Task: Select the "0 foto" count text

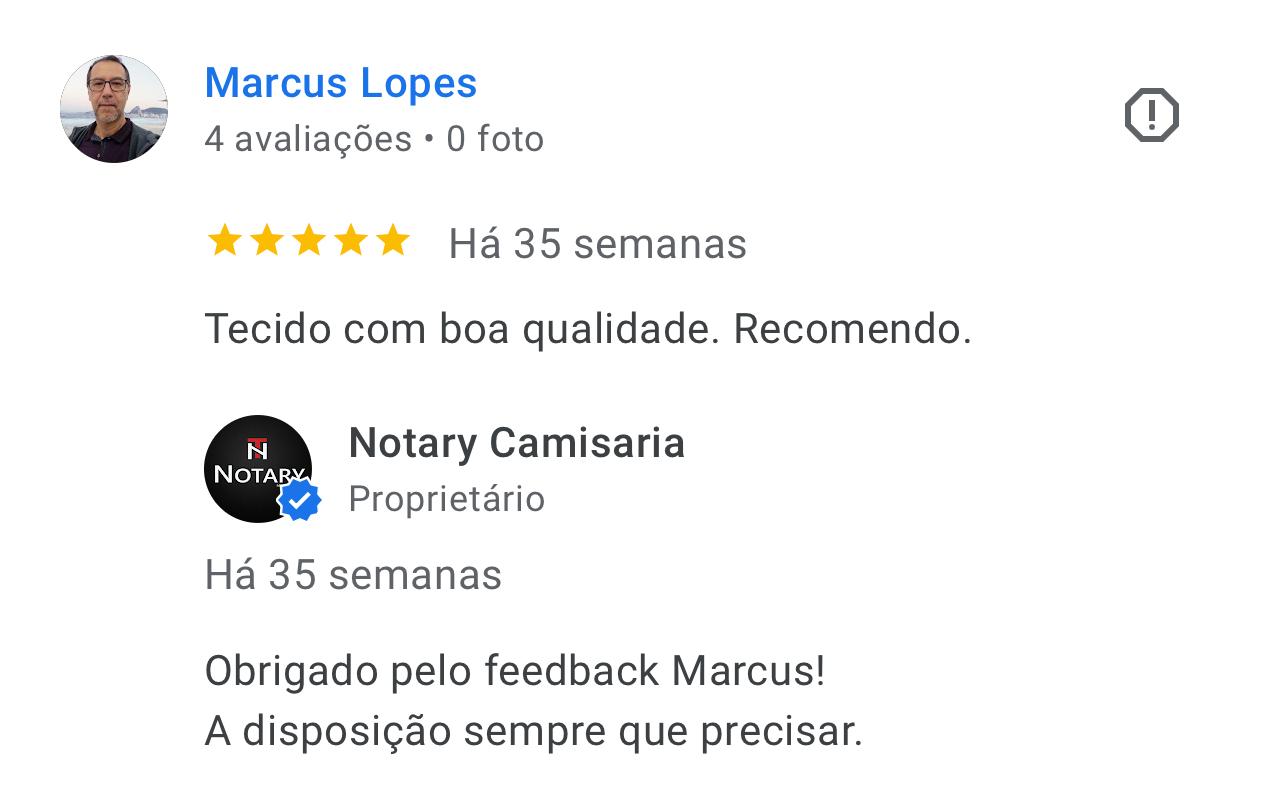Action: [x=495, y=139]
